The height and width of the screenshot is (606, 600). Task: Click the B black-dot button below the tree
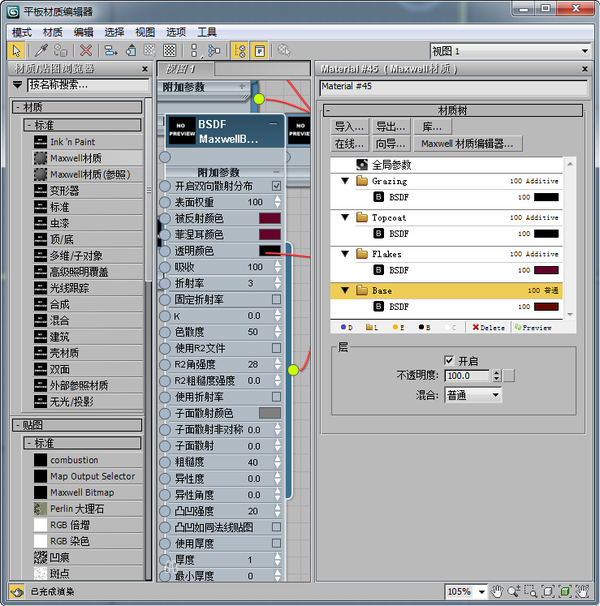[x=424, y=327]
